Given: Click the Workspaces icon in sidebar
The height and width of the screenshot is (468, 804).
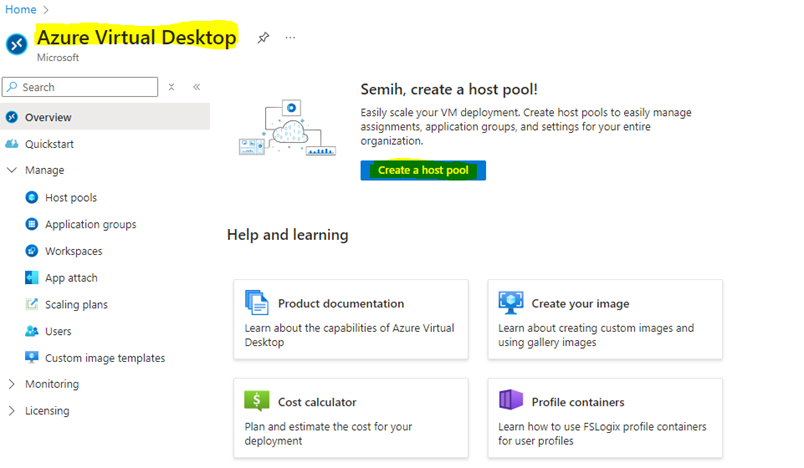Looking at the screenshot, I should coord(31,251).
